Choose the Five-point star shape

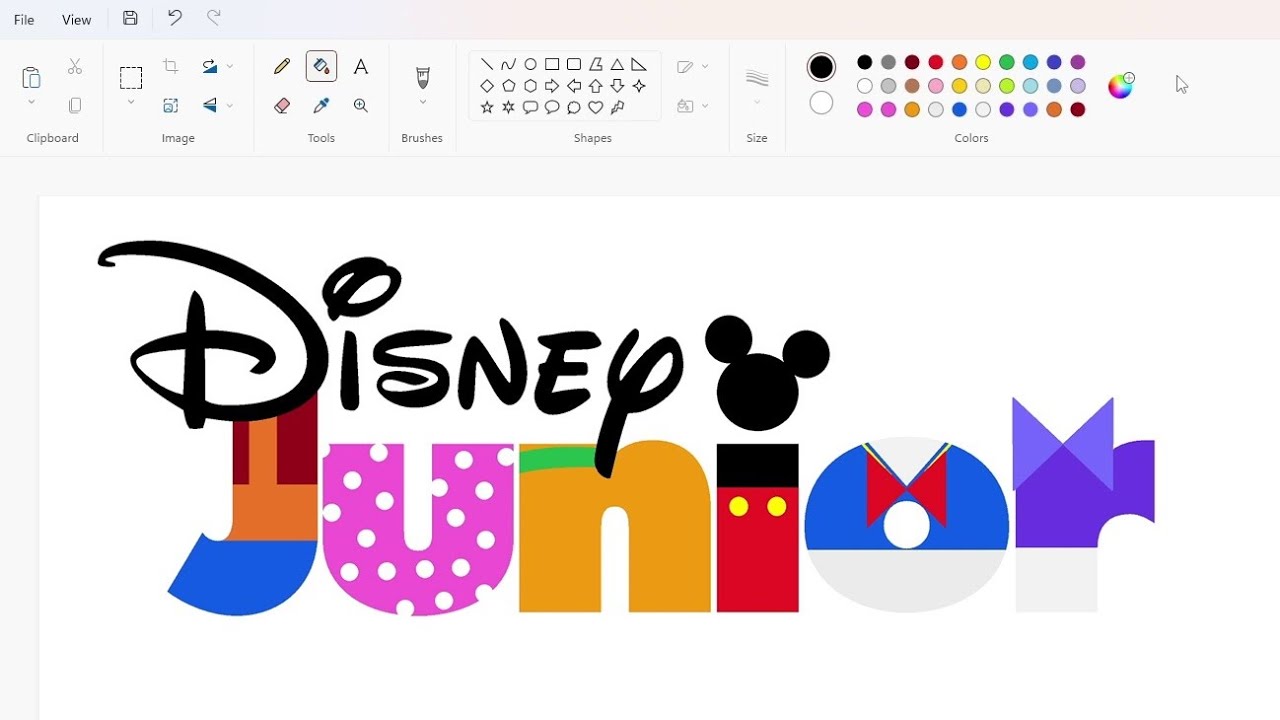pos(487,107)
